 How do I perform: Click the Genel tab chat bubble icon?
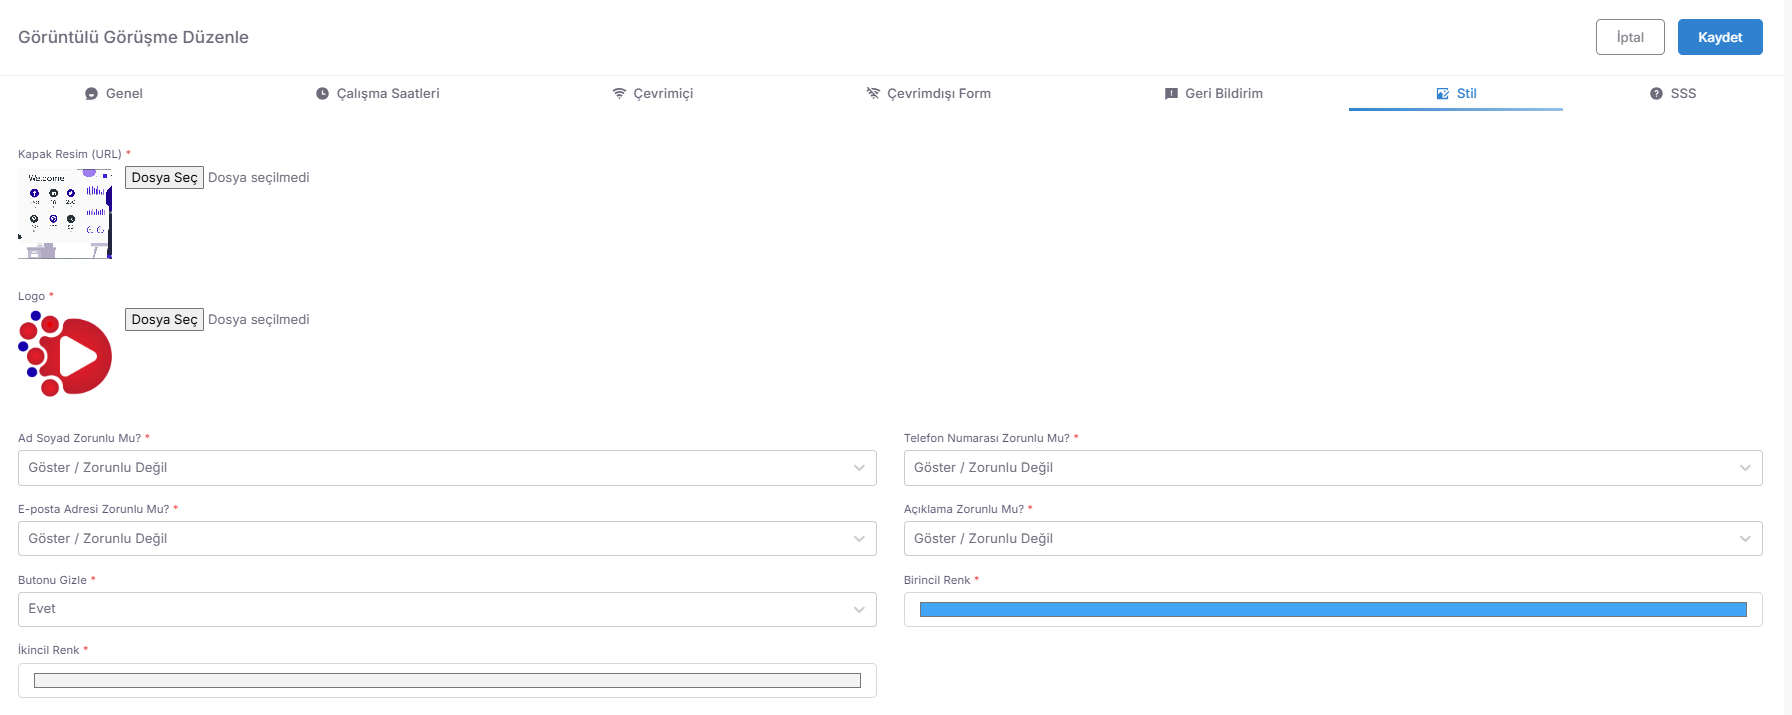click(92, 94)
